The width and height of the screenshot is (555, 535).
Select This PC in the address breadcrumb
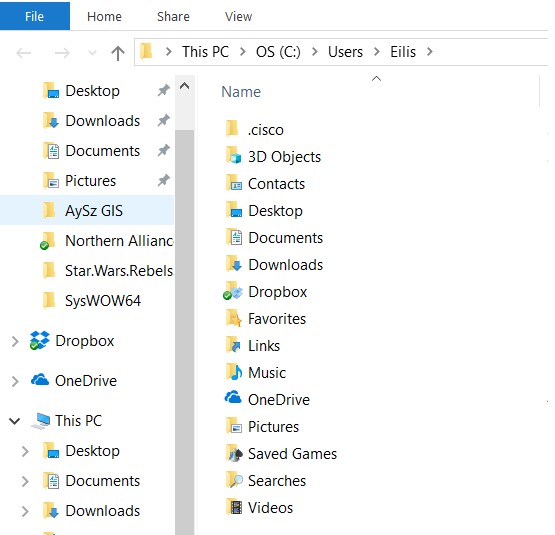[x=205, y=52]
